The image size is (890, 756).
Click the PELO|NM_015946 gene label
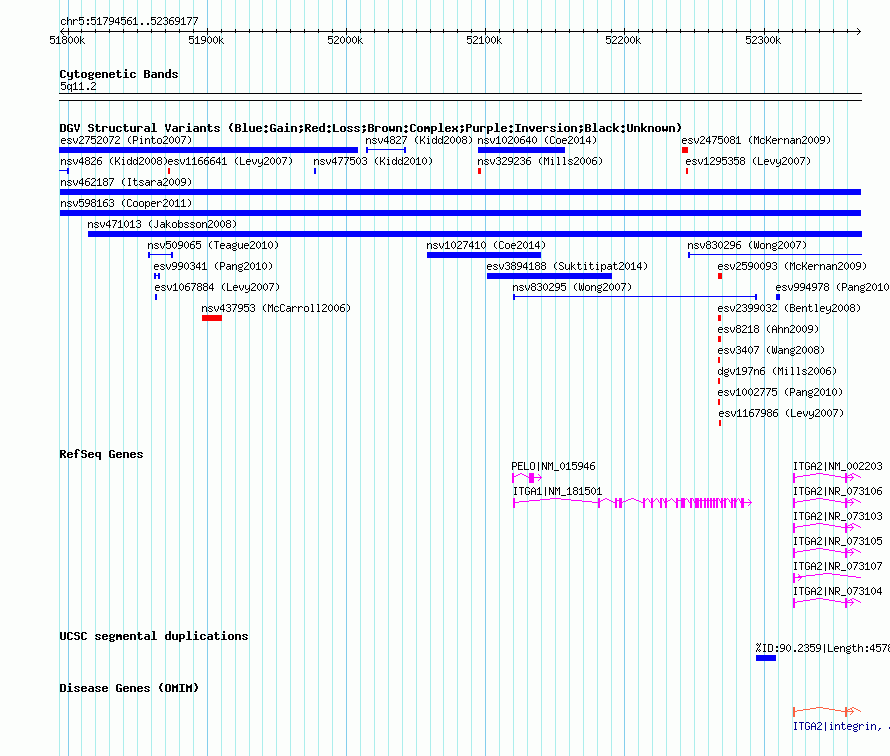coord(553,466)
